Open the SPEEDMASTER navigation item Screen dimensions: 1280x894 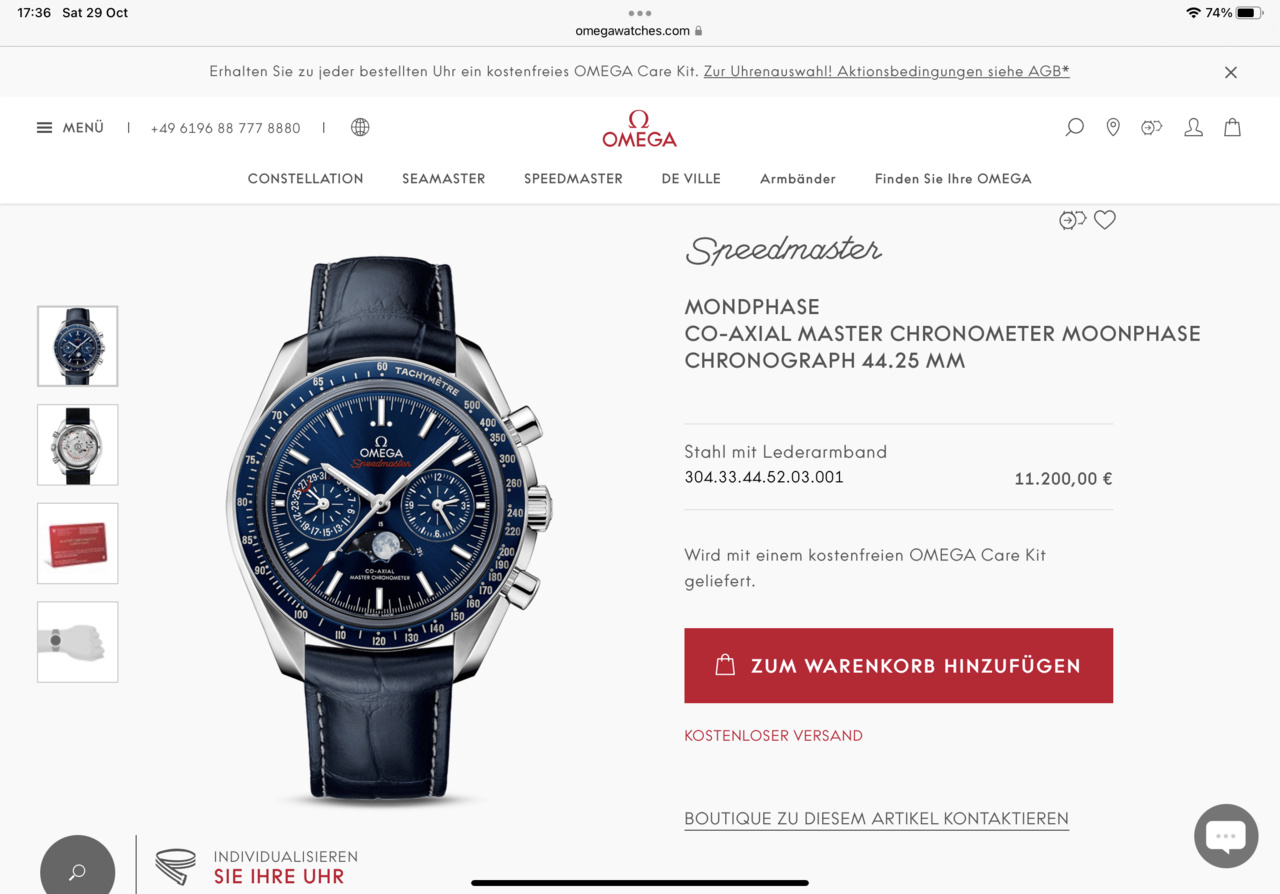tap(573, 179)
